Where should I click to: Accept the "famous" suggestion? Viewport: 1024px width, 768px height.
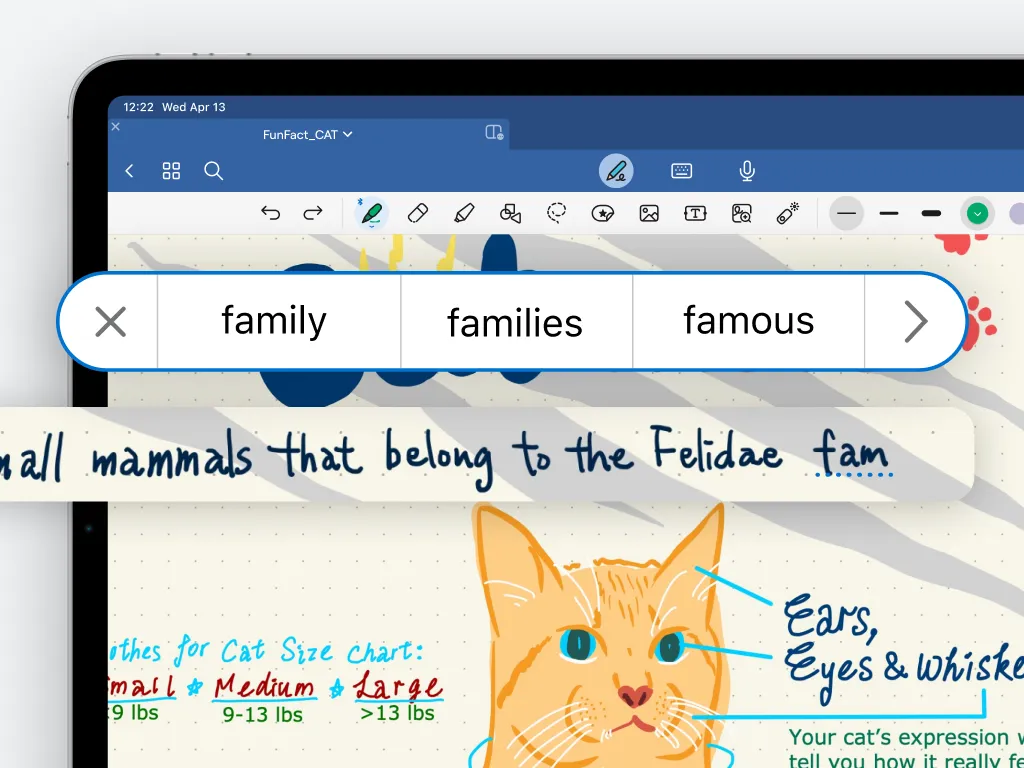click(x=748, y=321)
